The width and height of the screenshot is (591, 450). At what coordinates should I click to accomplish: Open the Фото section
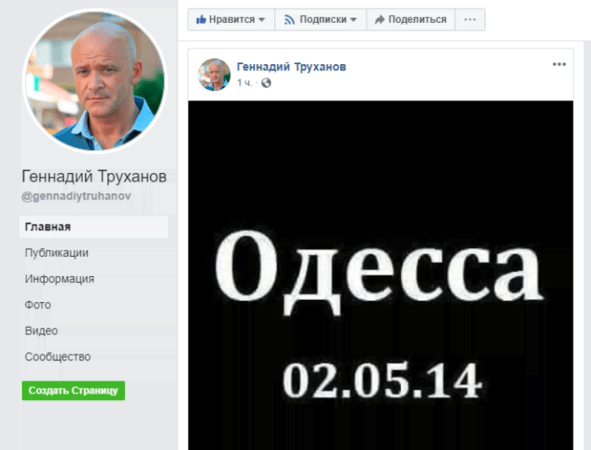[x=38, y=305]
